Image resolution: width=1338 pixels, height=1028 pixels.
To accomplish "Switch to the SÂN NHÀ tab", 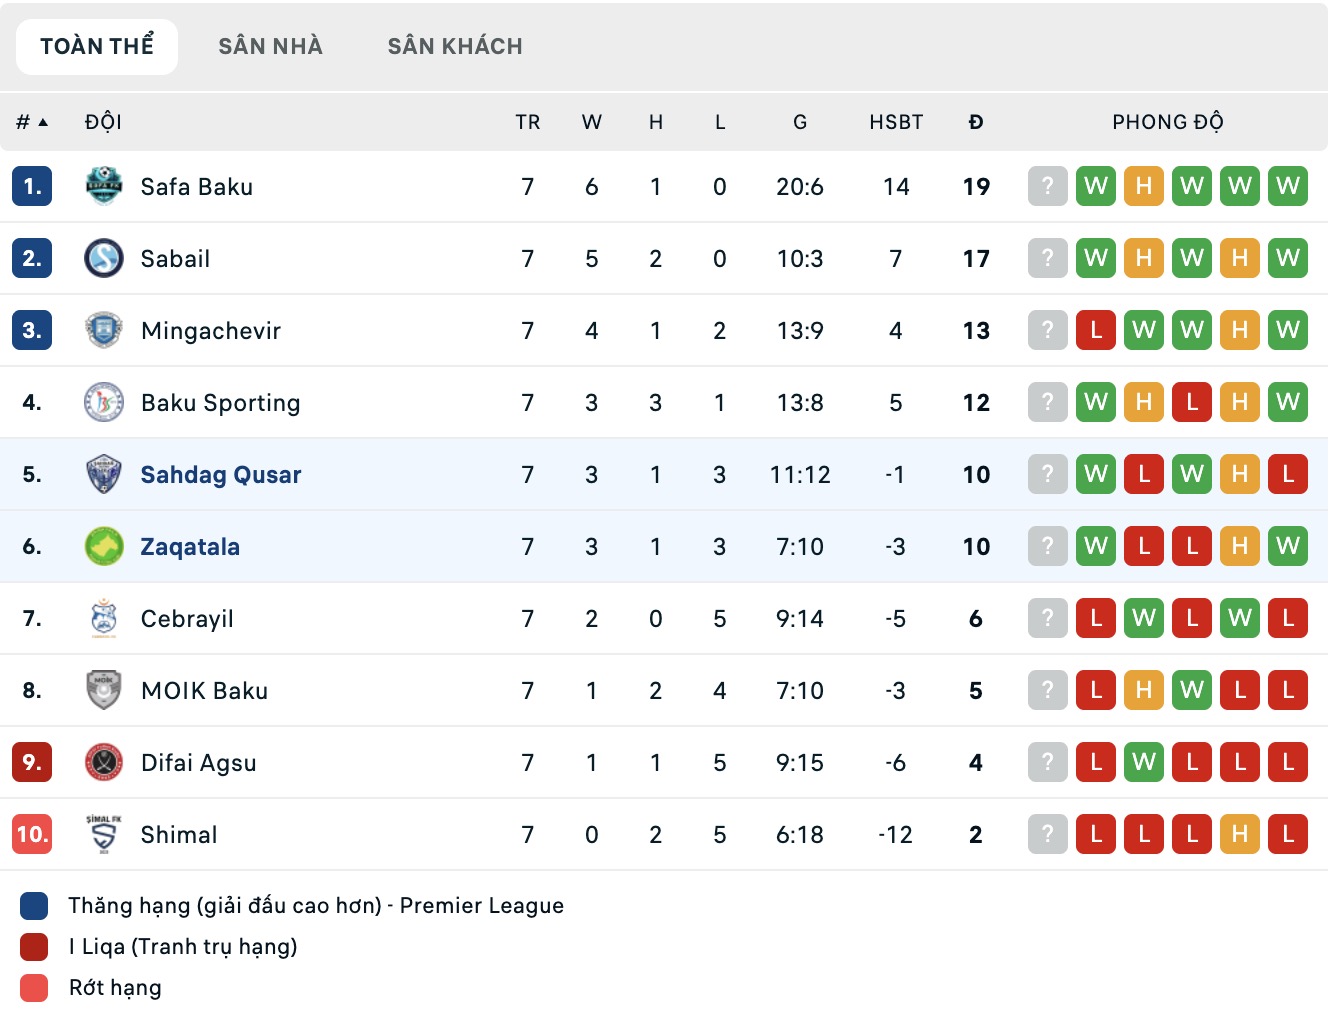I will [269, 45].
